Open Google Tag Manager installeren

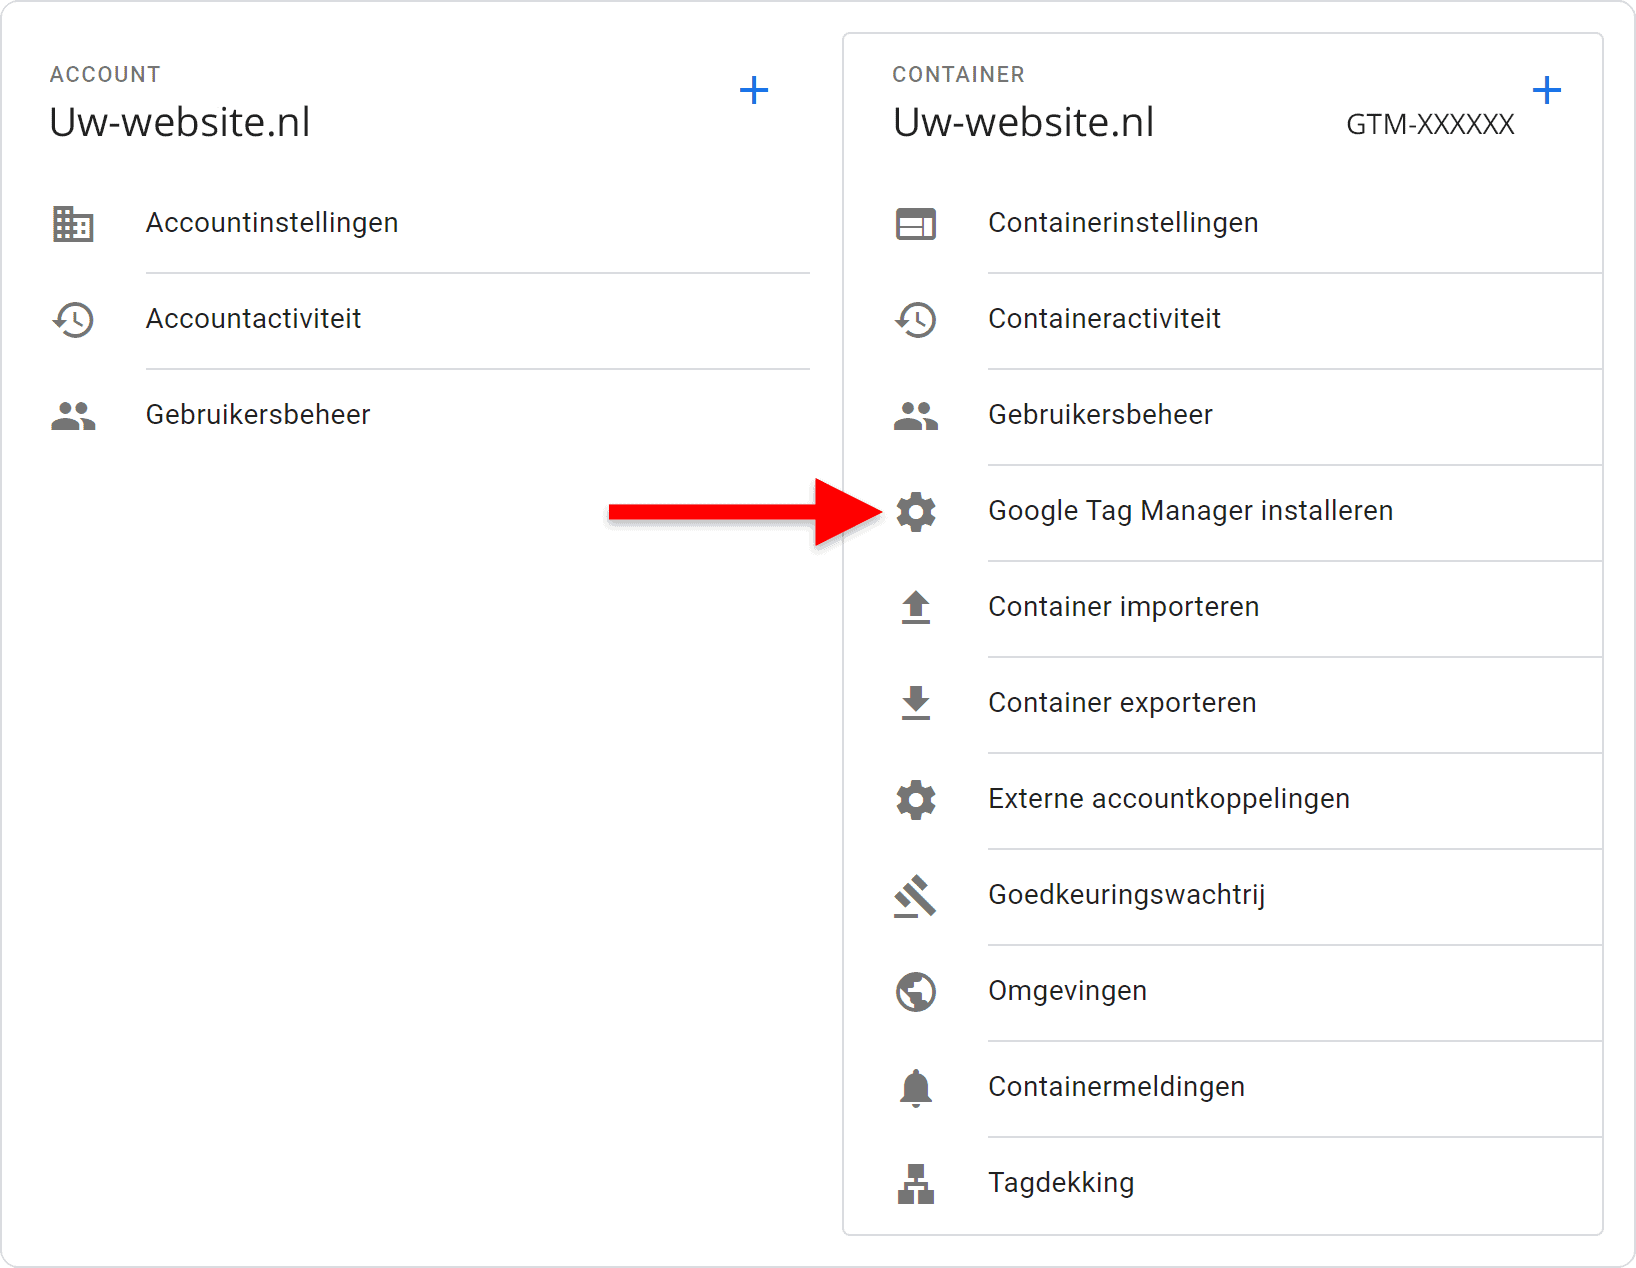coord(1190,511)
